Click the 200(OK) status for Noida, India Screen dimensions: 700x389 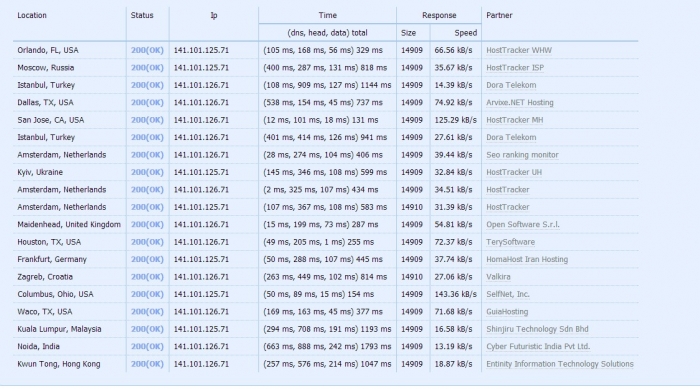click(147, 347)
